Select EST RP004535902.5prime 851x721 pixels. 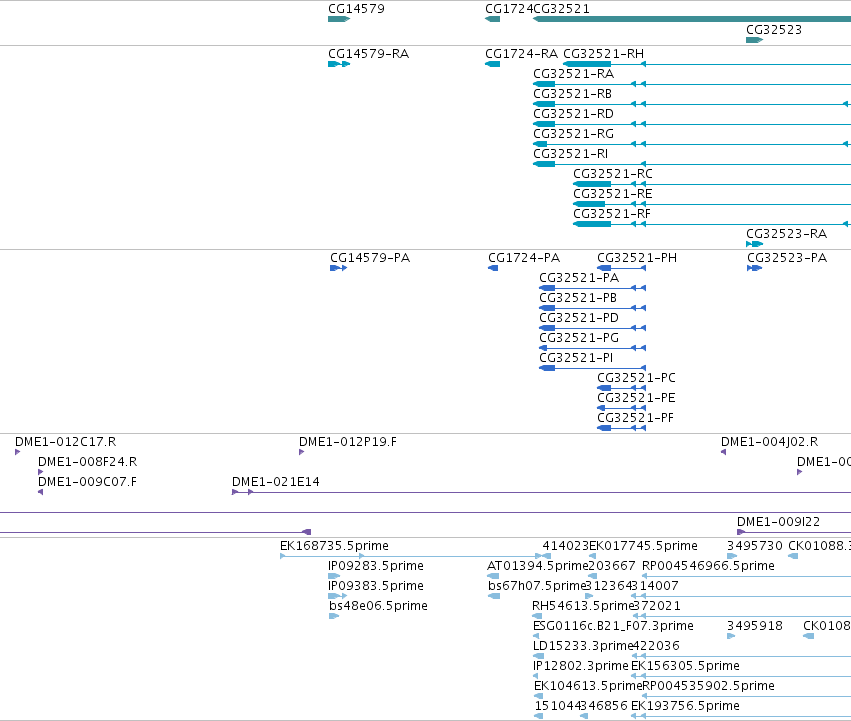tap(708, 686)
